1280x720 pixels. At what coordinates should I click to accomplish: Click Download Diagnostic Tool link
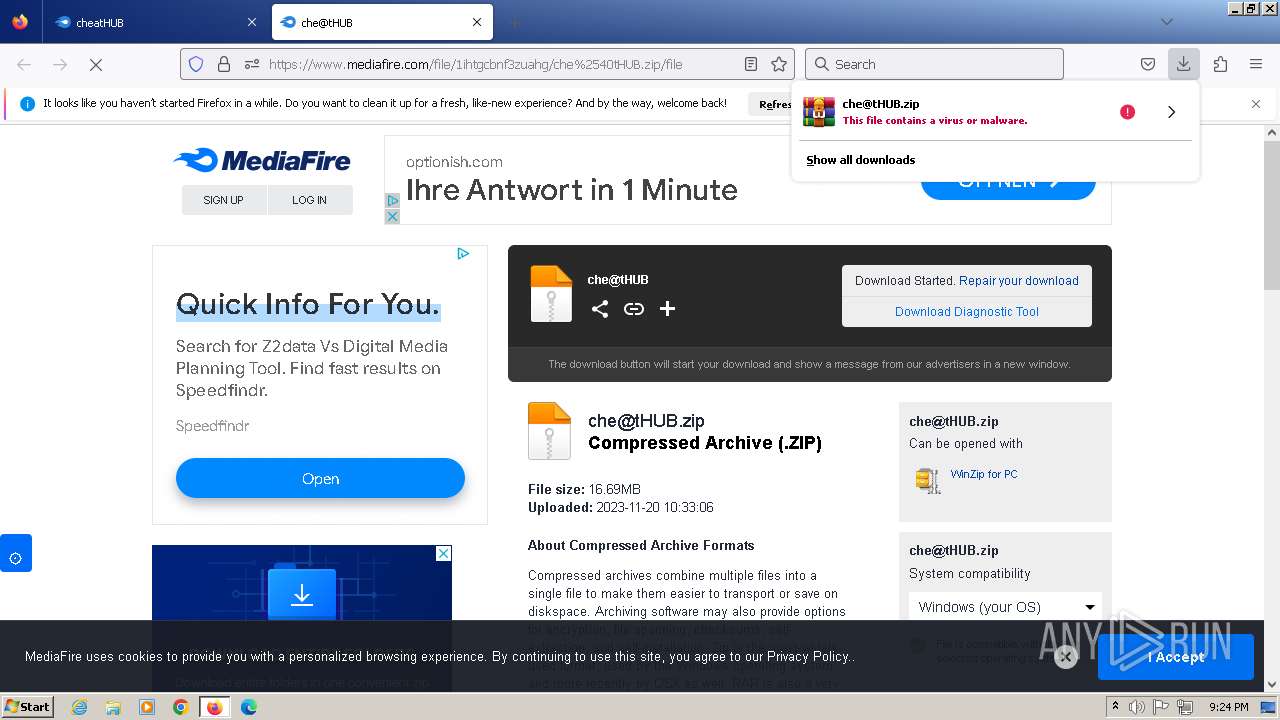click(x=967, y=312)
